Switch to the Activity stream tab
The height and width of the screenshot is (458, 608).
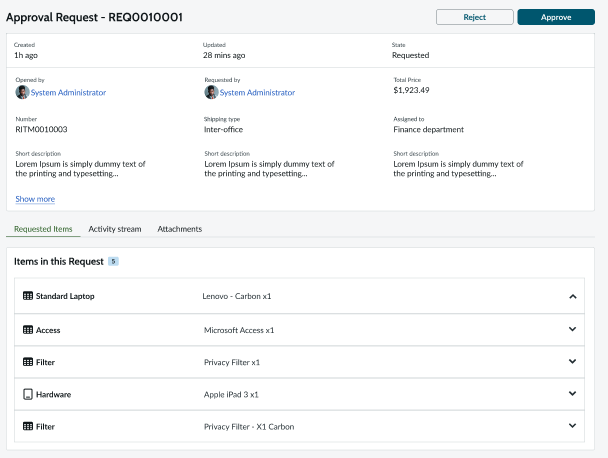point(115,229)
